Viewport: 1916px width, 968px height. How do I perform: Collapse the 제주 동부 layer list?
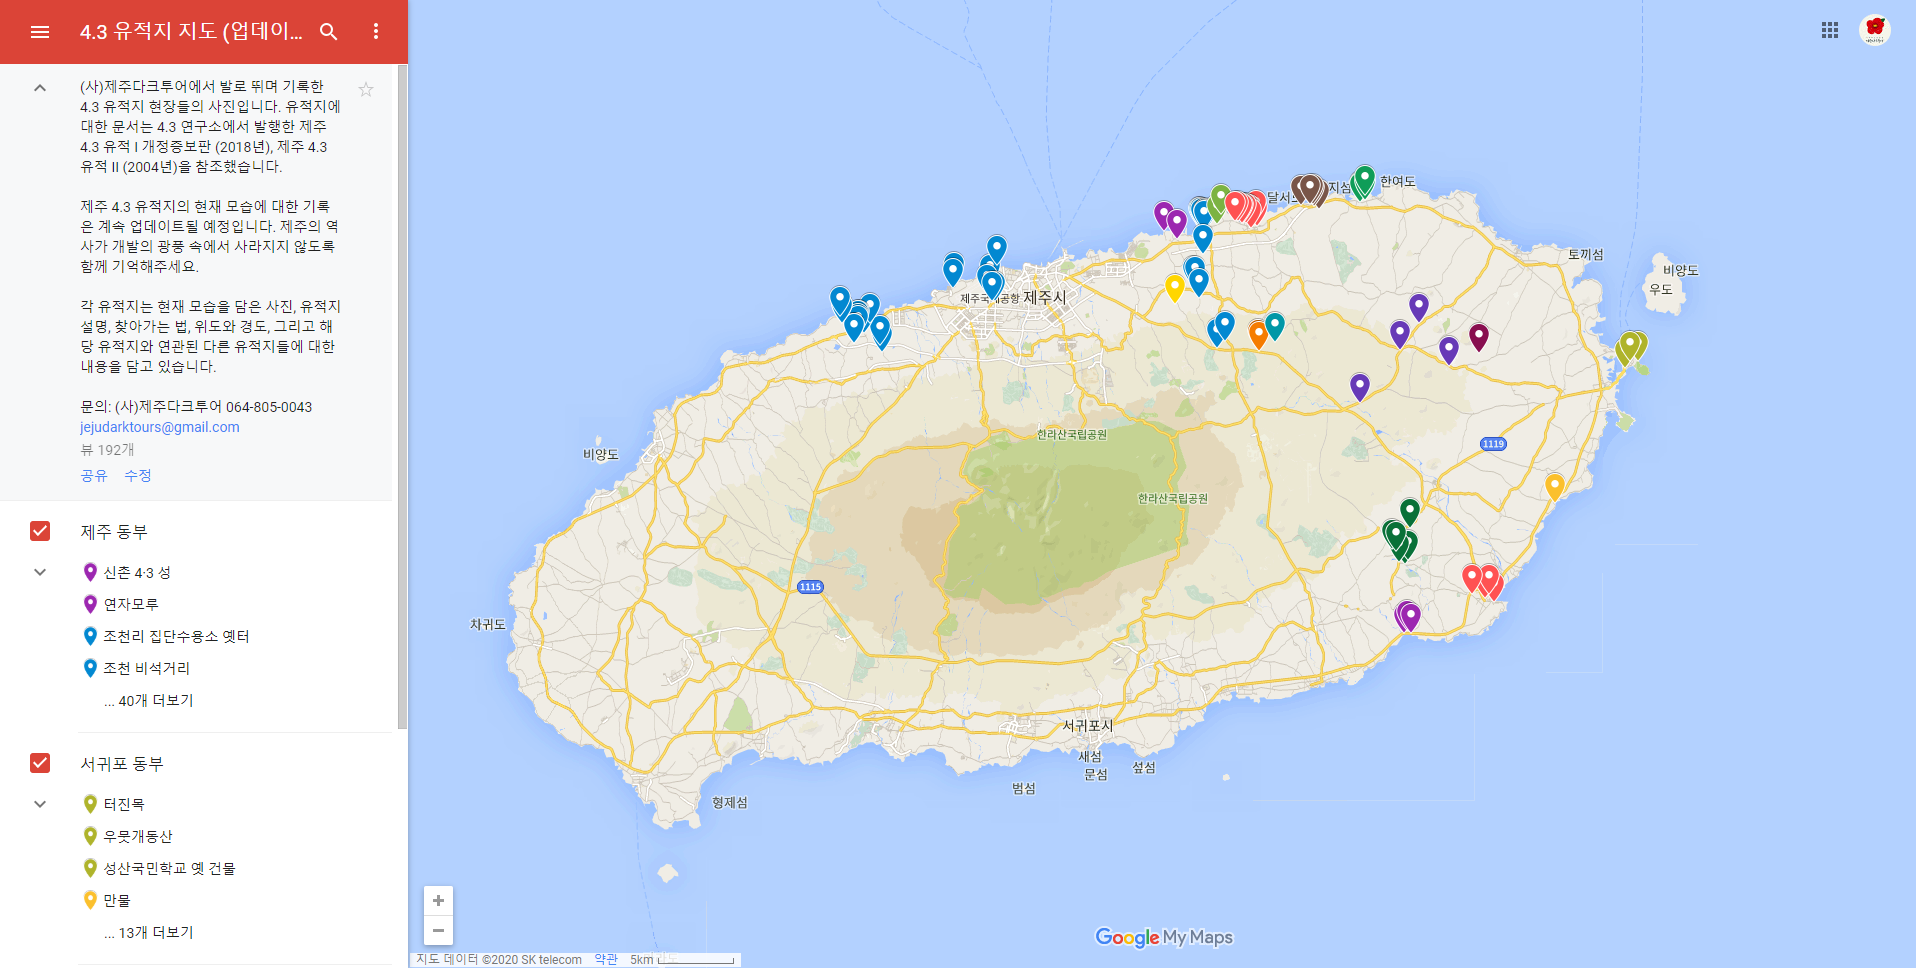point(40,572)
